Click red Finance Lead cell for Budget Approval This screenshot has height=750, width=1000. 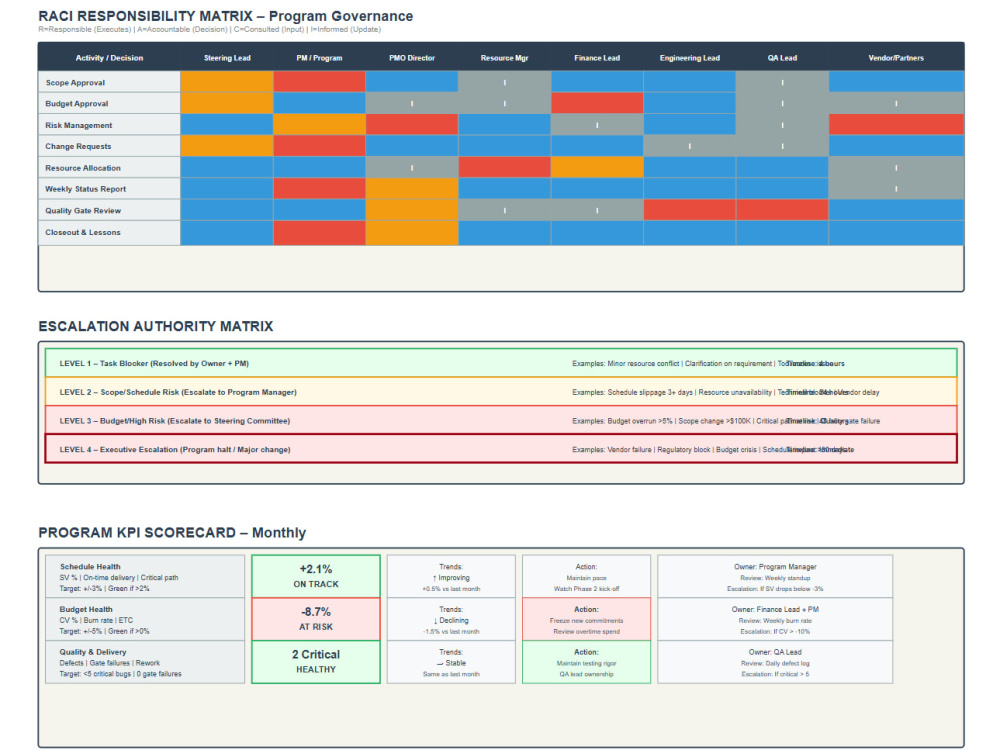tap(597, 103)
